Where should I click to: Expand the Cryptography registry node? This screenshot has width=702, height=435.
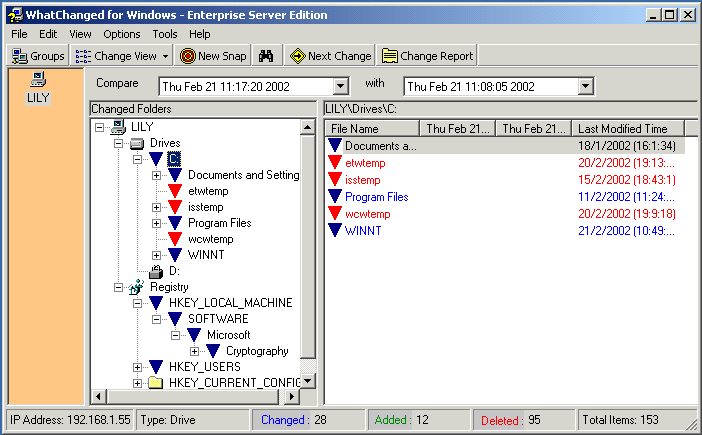coord(194,351)
